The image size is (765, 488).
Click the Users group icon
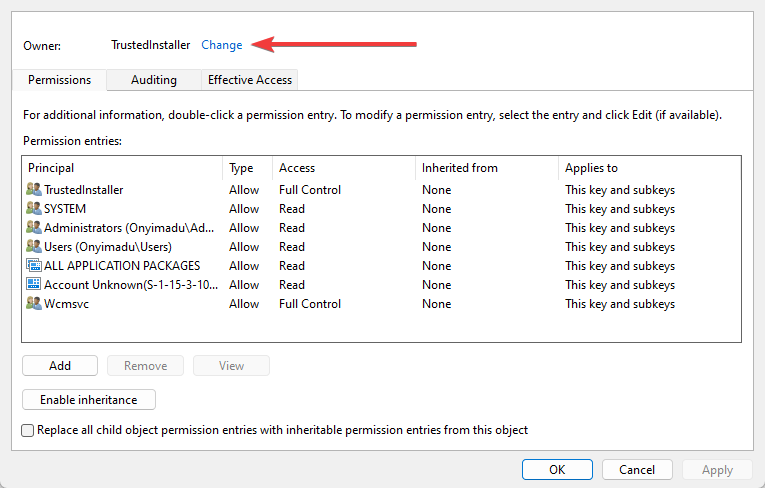pos(34,247)
